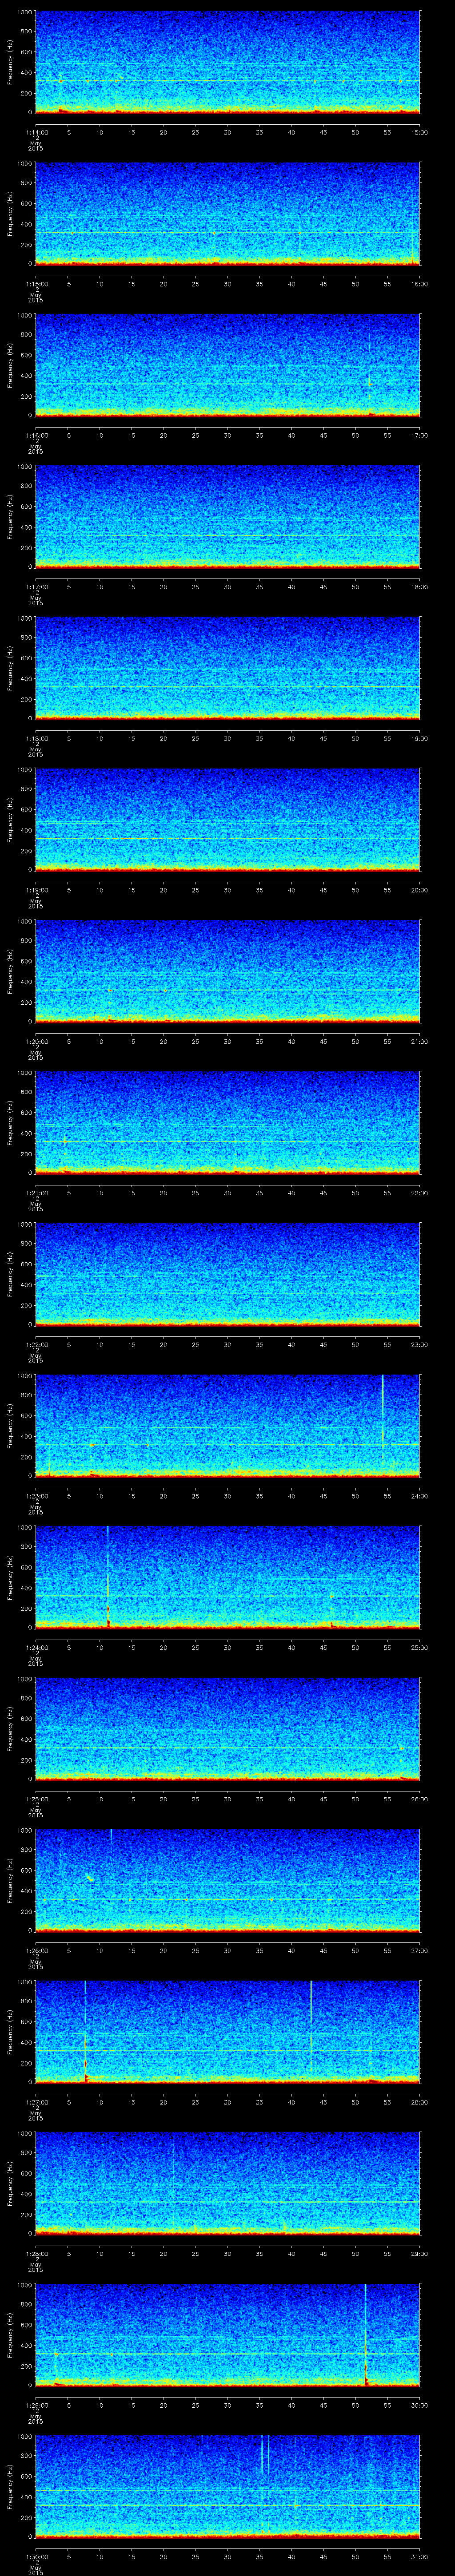Click the 1:16:00 start time label
Image resolution: width=455 pixels, height=2576 pixels.
(x=36, y=435)
